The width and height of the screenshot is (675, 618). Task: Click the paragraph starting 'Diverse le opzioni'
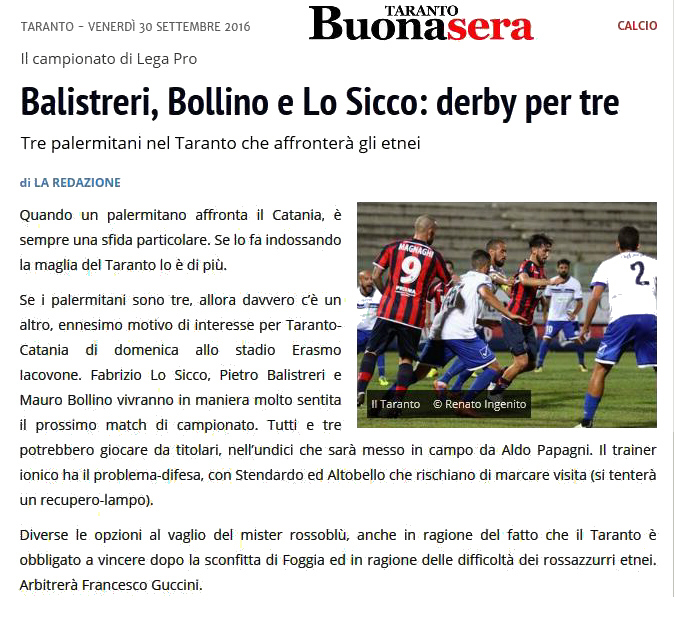338,560
